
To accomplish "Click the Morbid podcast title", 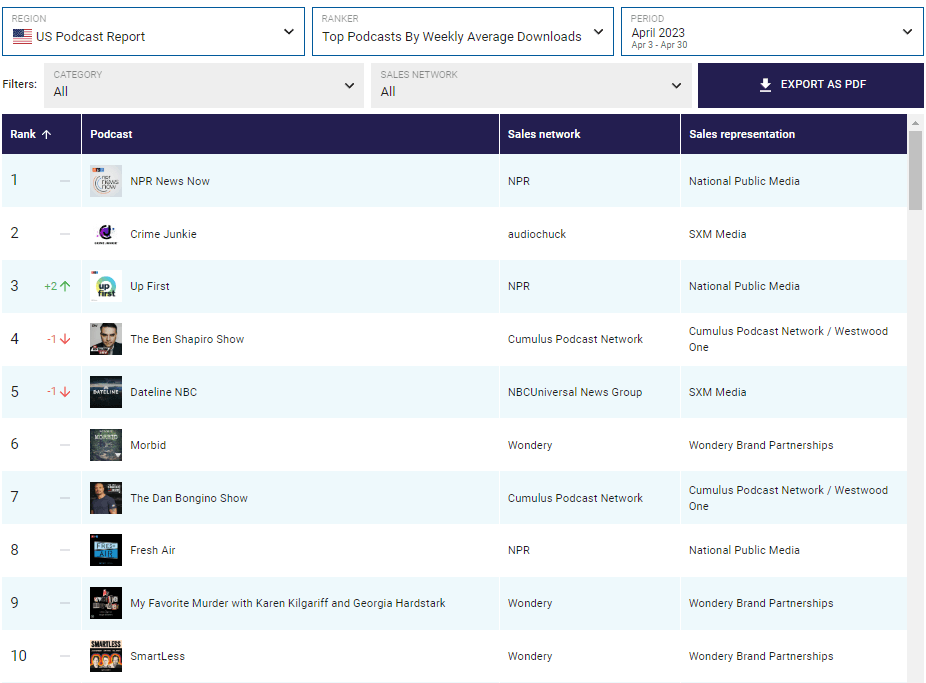I will pos(148,445).
